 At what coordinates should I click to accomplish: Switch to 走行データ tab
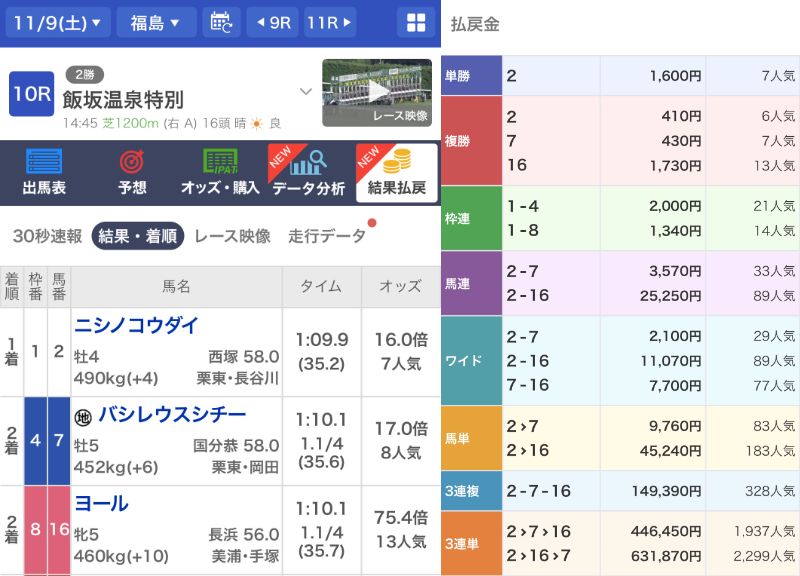coord(327,236)
